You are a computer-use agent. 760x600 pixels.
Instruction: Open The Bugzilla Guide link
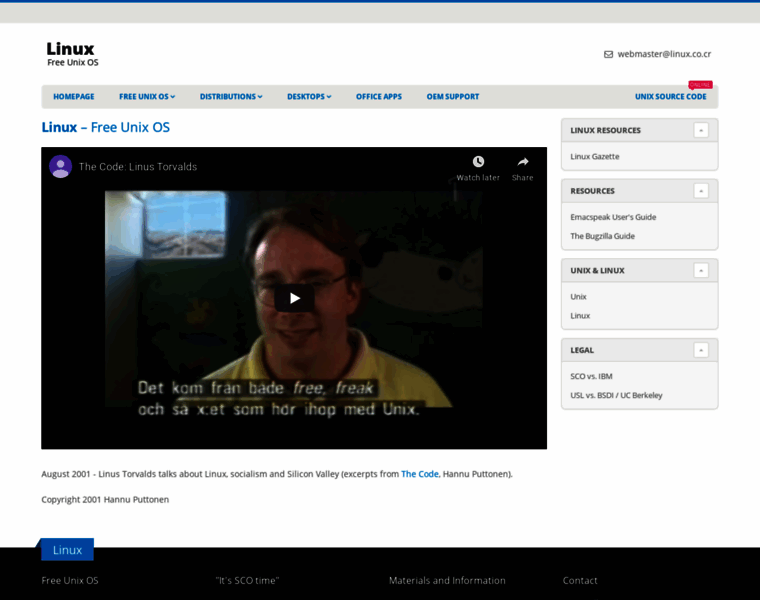[602, 236]
